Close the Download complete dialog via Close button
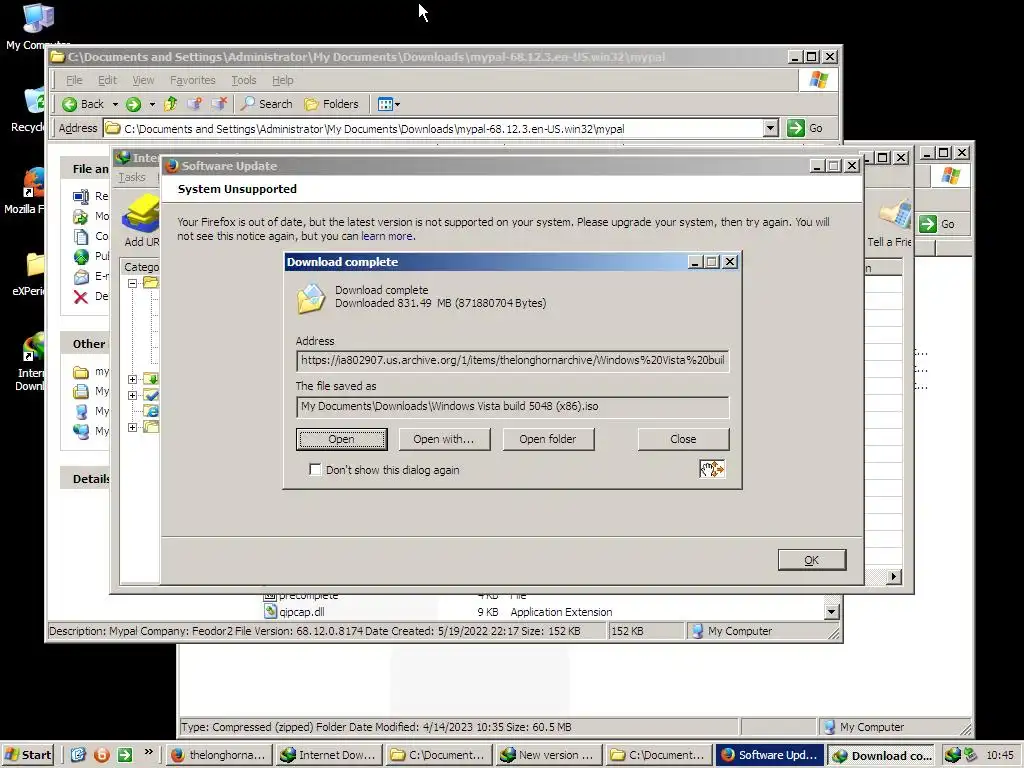Screen dimensions: 1024x768 (x=683, y=439)
